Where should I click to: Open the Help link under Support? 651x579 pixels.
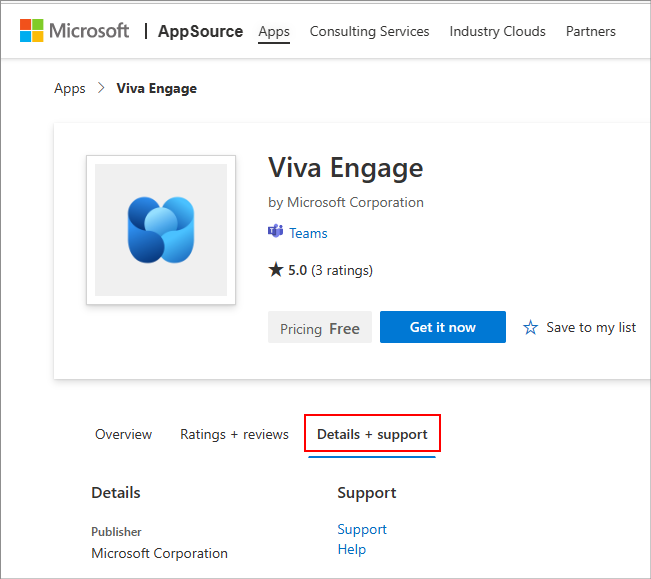352,549
